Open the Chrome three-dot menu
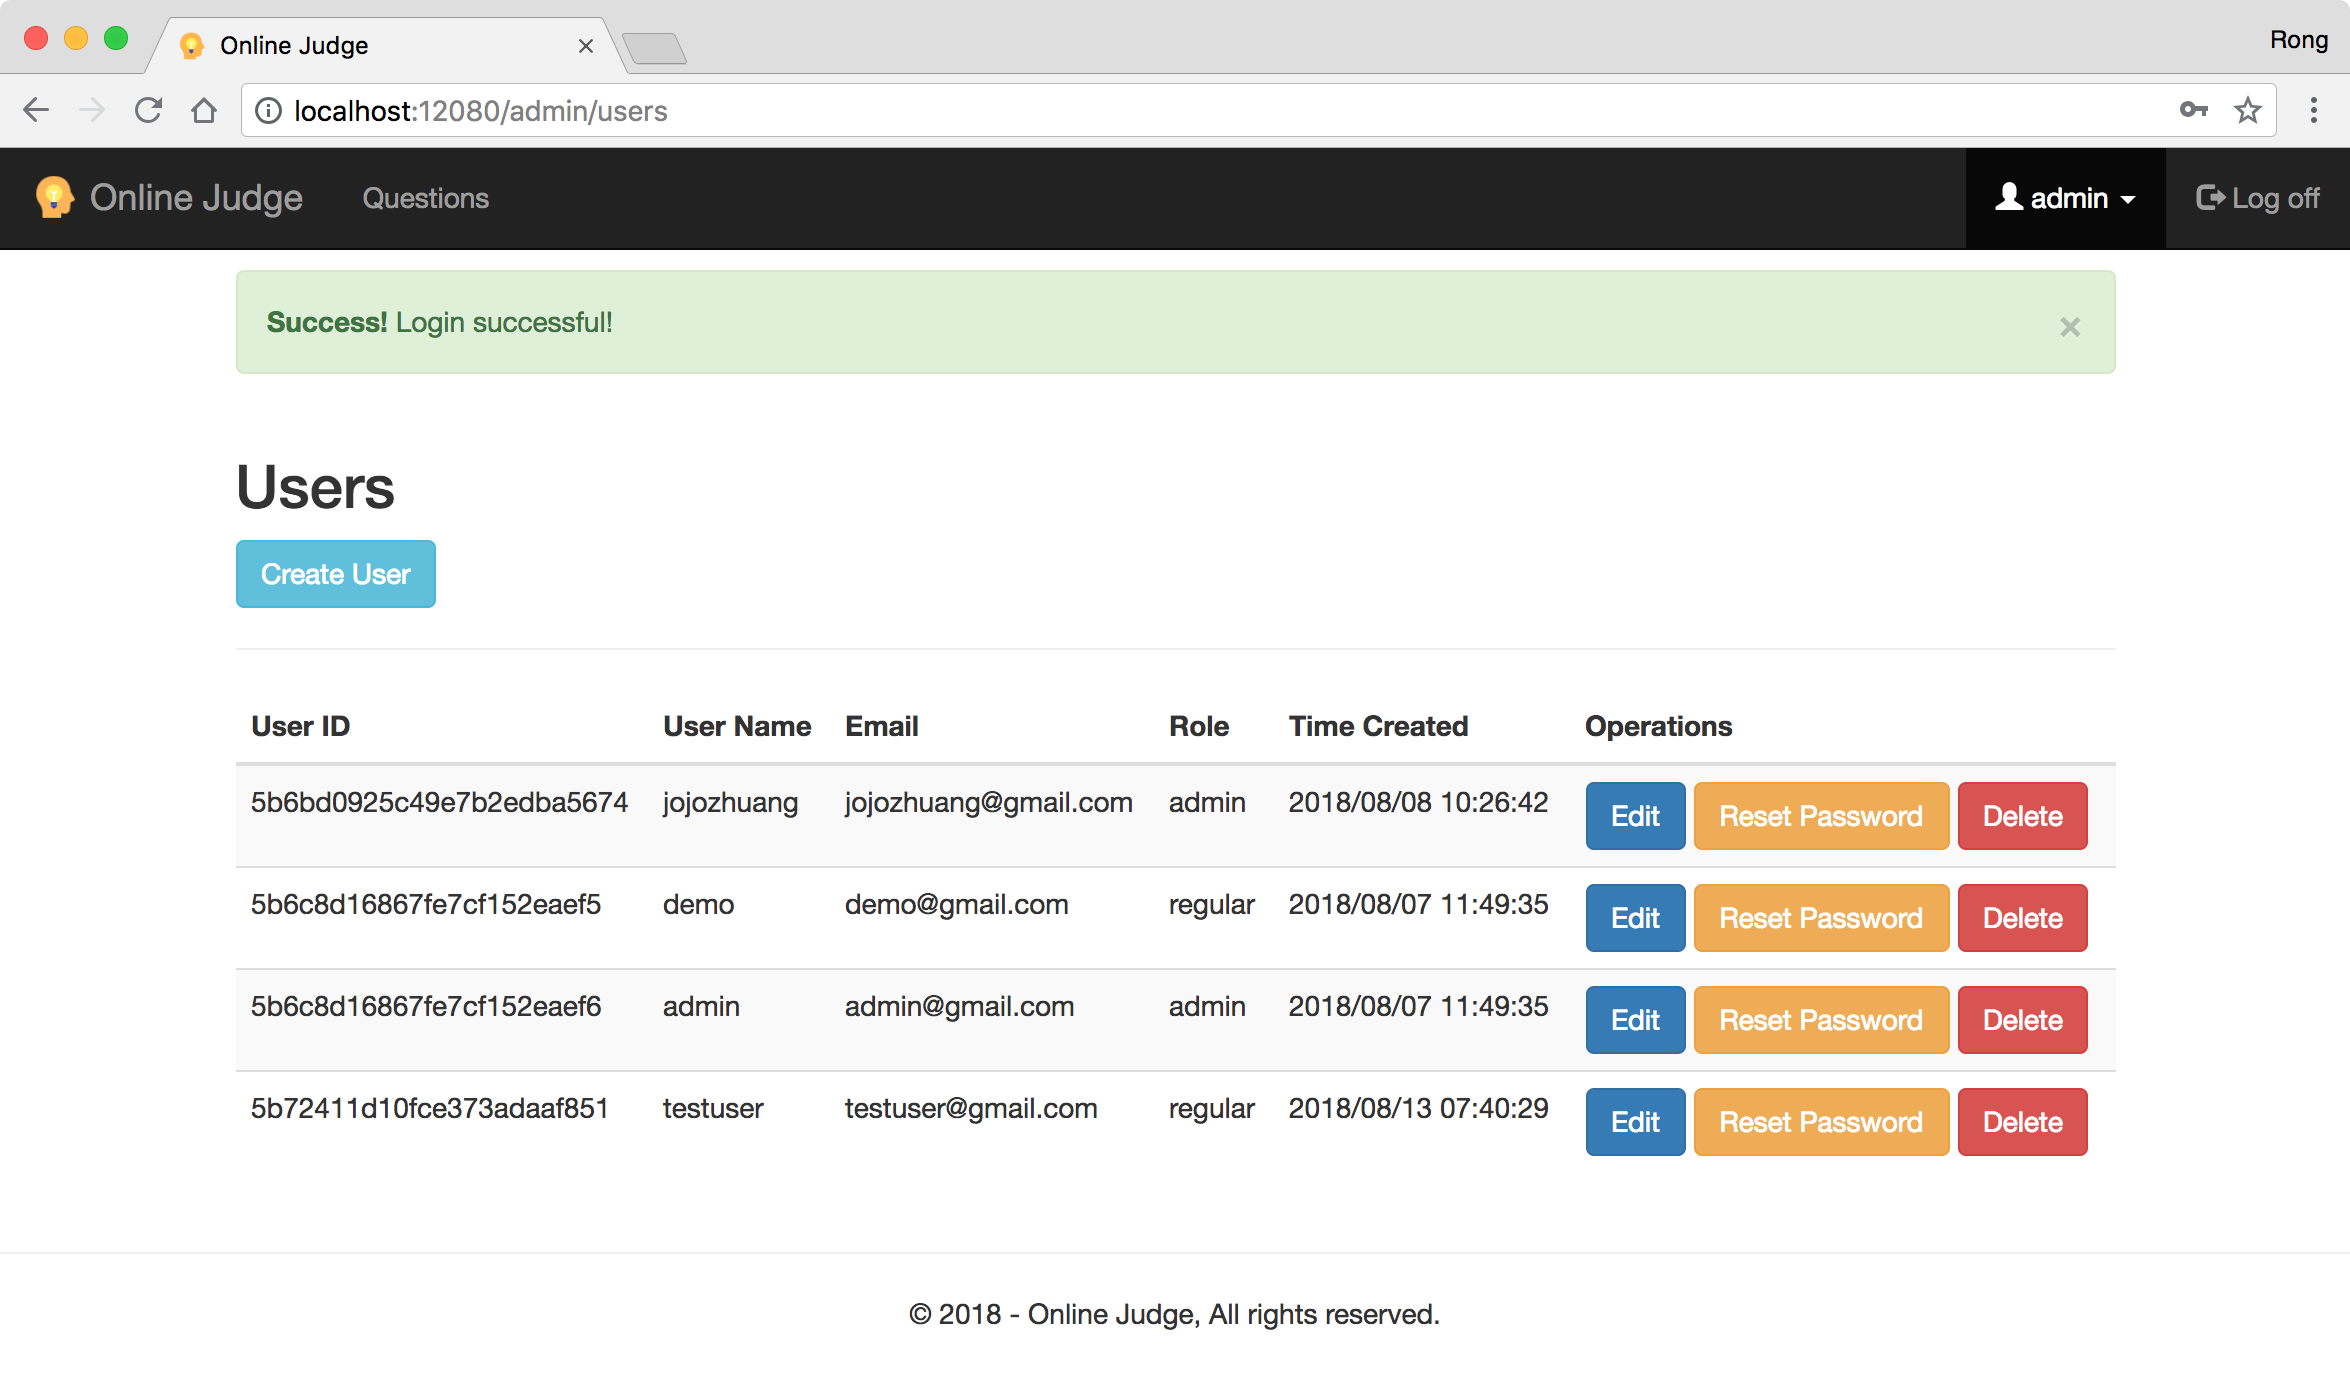This screenshot has height=1400, width=2350. [x=2313, y=110]
